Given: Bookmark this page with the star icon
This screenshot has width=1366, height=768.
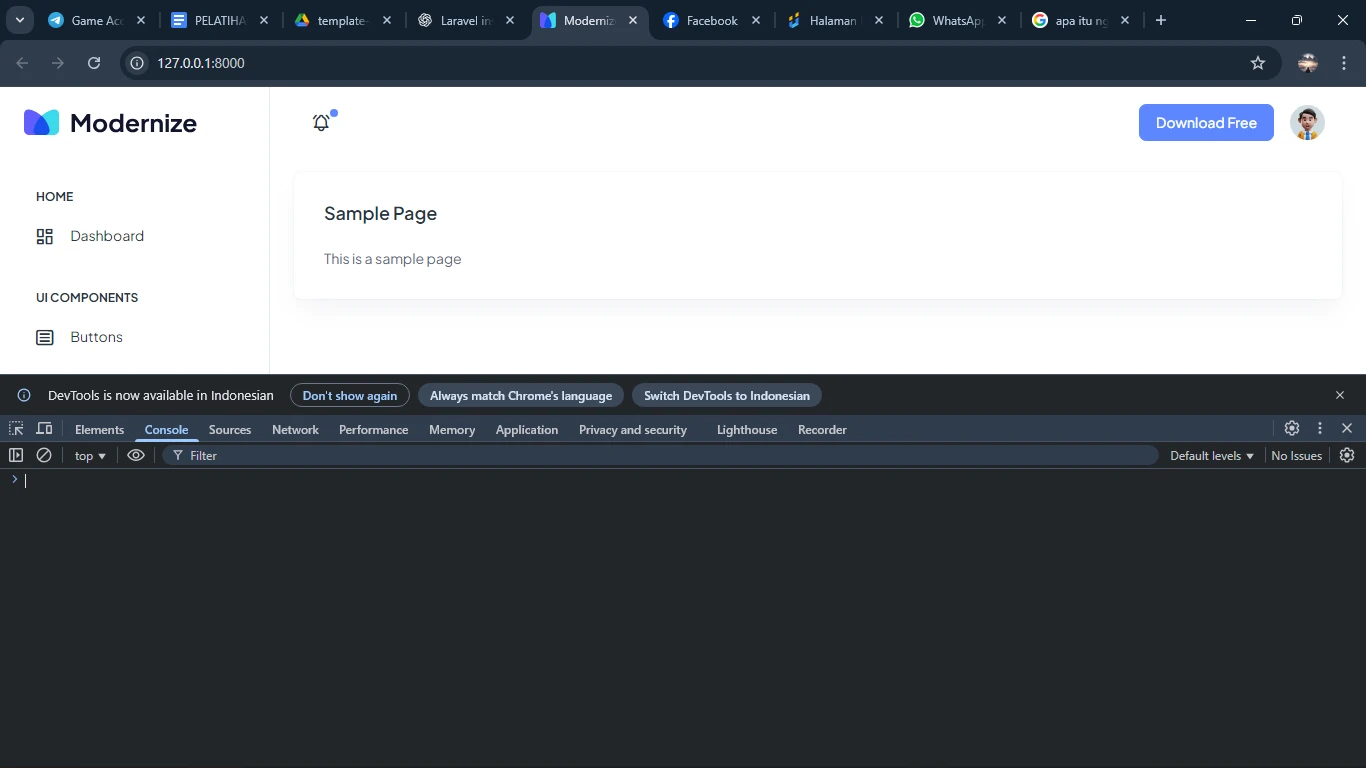Looking at the screenshot, I should [x=1258, y=63].
